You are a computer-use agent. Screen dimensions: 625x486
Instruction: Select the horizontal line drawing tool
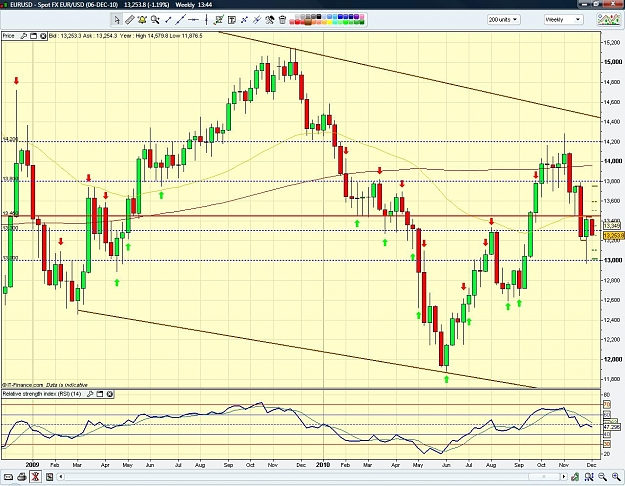(x=193, y=20)
